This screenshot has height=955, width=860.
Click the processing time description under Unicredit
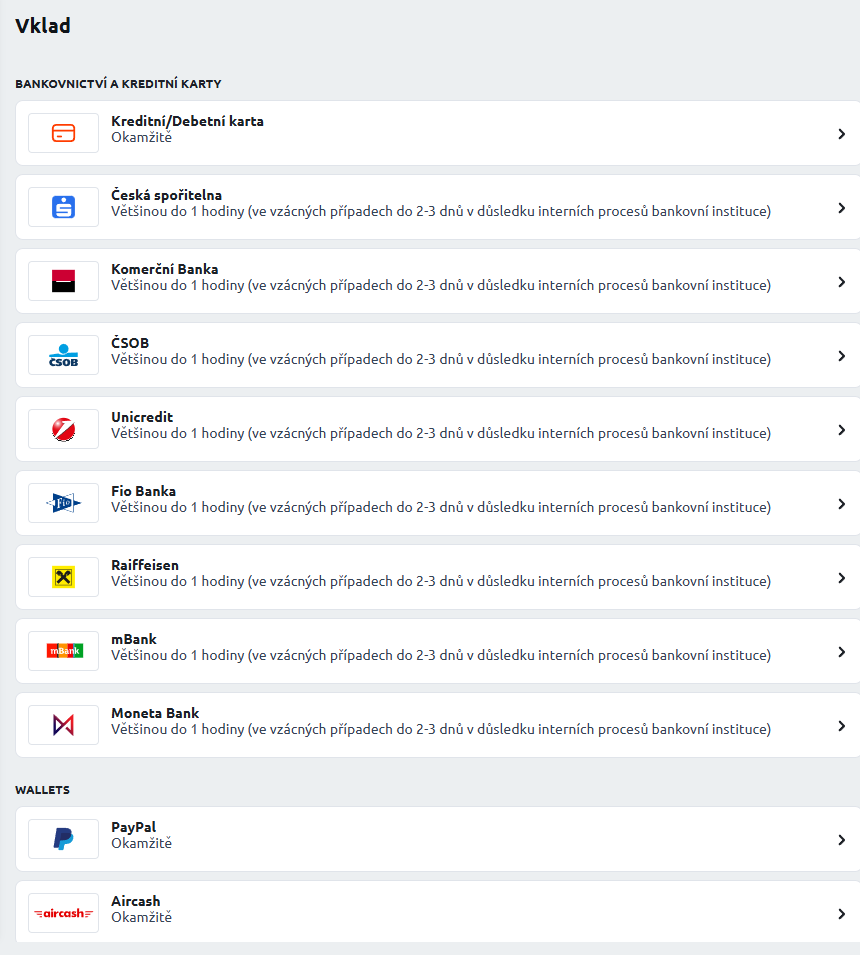tap(441, 433)
